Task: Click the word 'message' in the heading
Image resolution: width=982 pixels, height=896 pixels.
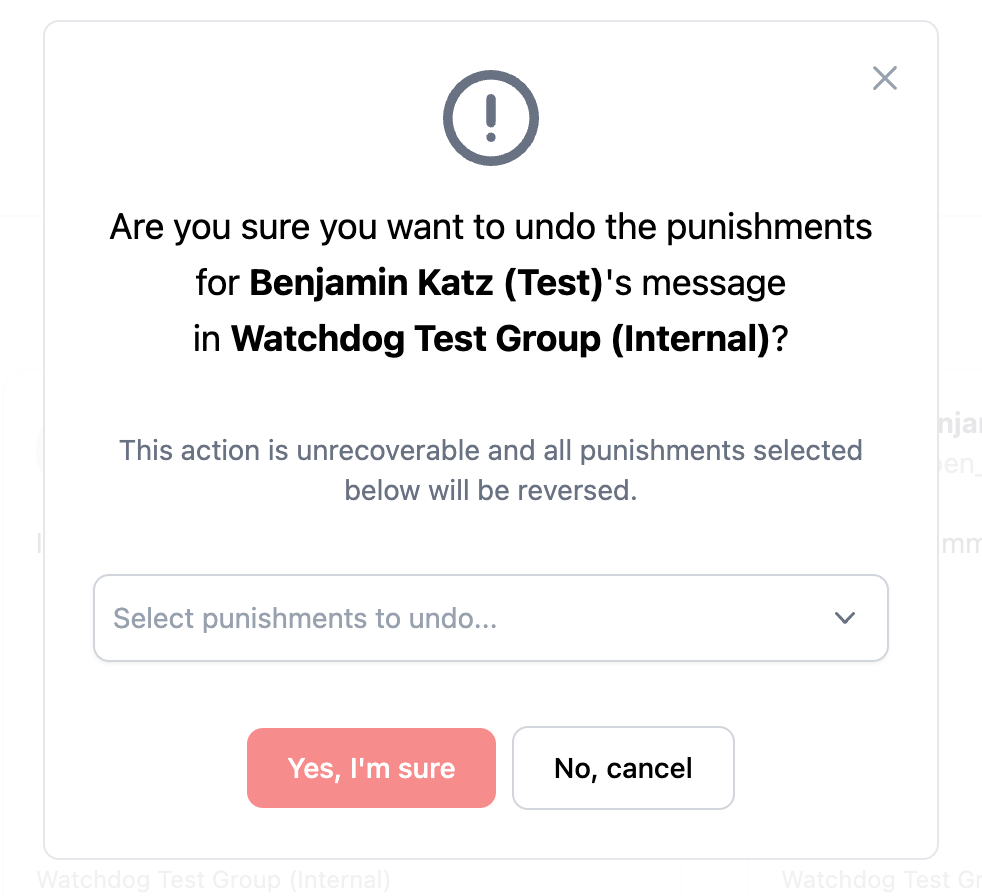Action: click(713, 283)
